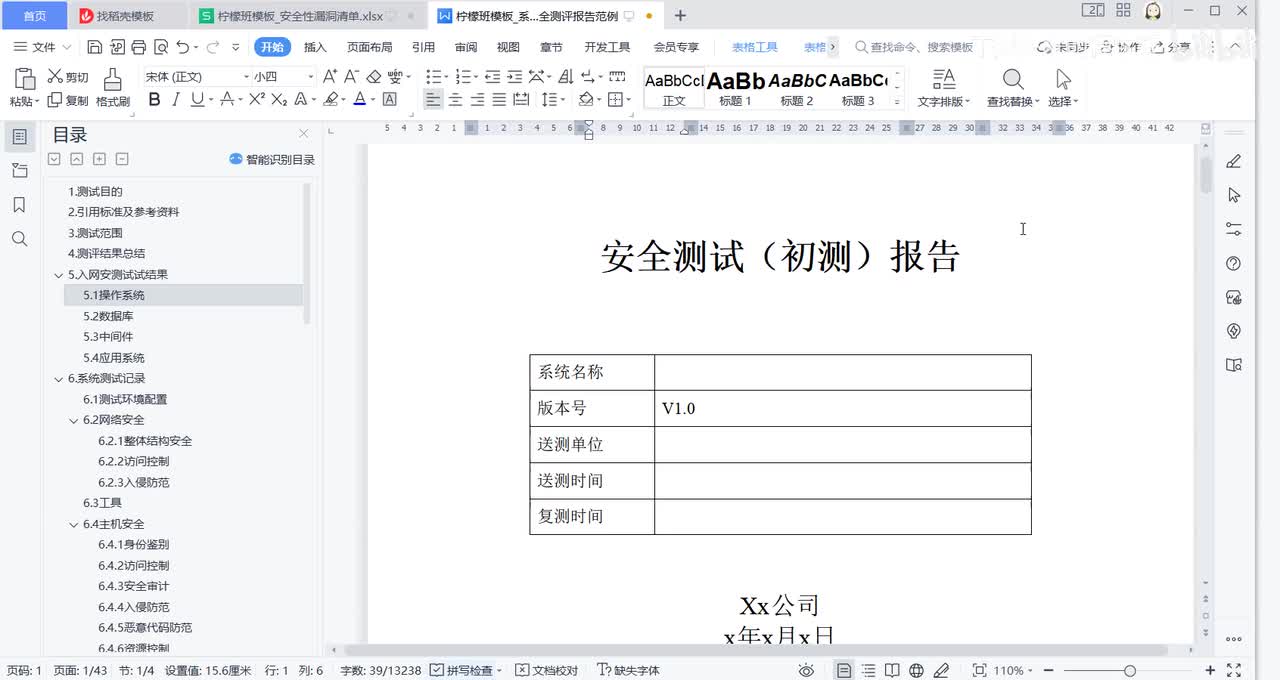Apply the 标题 1 style
This screenshot has width=1280, height=680.
pos(735,88)
